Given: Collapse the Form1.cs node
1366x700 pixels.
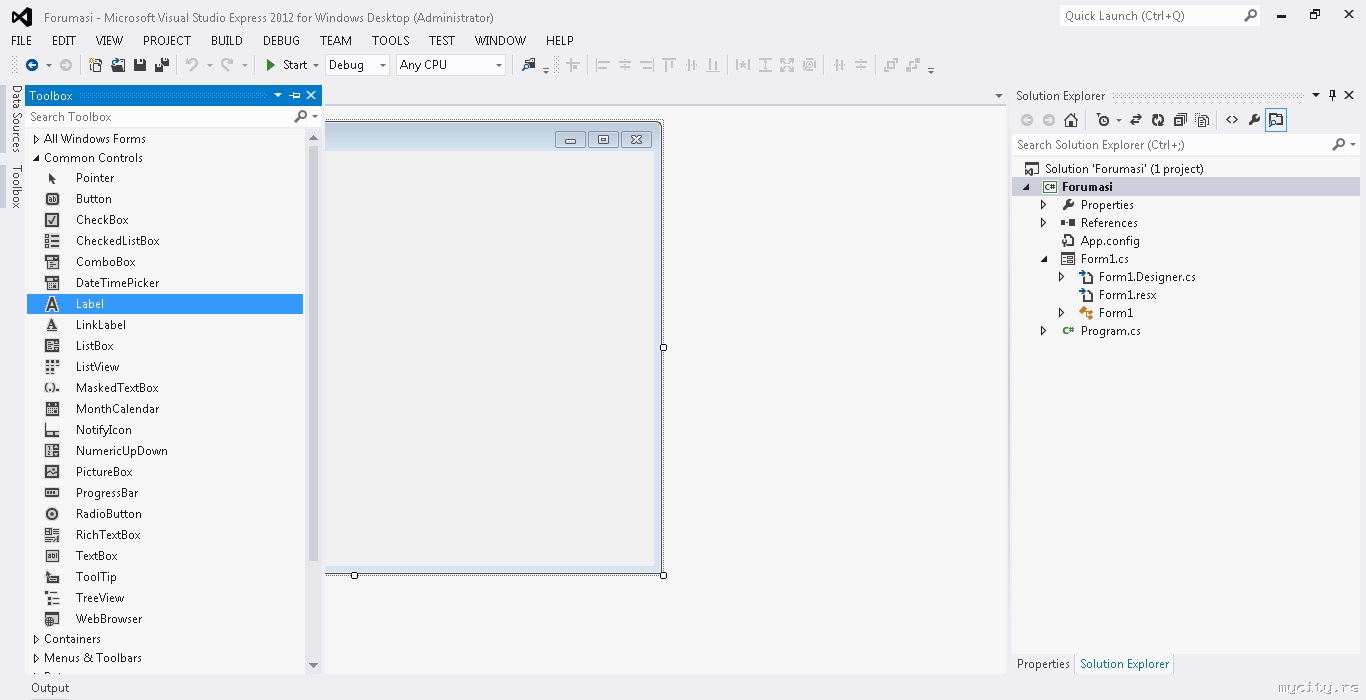Looking at the screenshot, I should (1044, 259).
